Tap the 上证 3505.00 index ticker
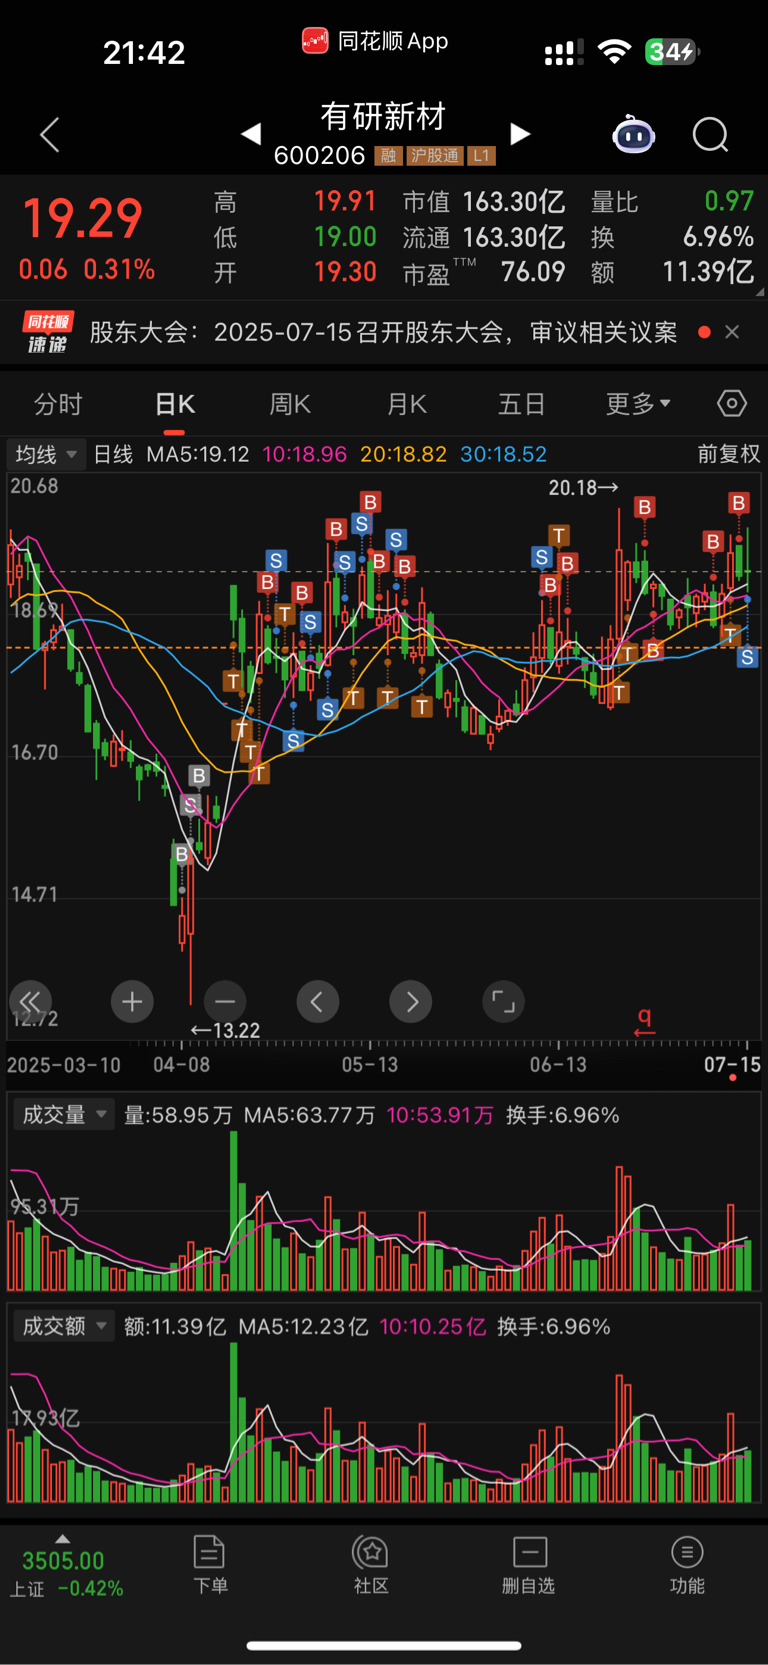768x1665 pixels. [x=65, y=1574]
